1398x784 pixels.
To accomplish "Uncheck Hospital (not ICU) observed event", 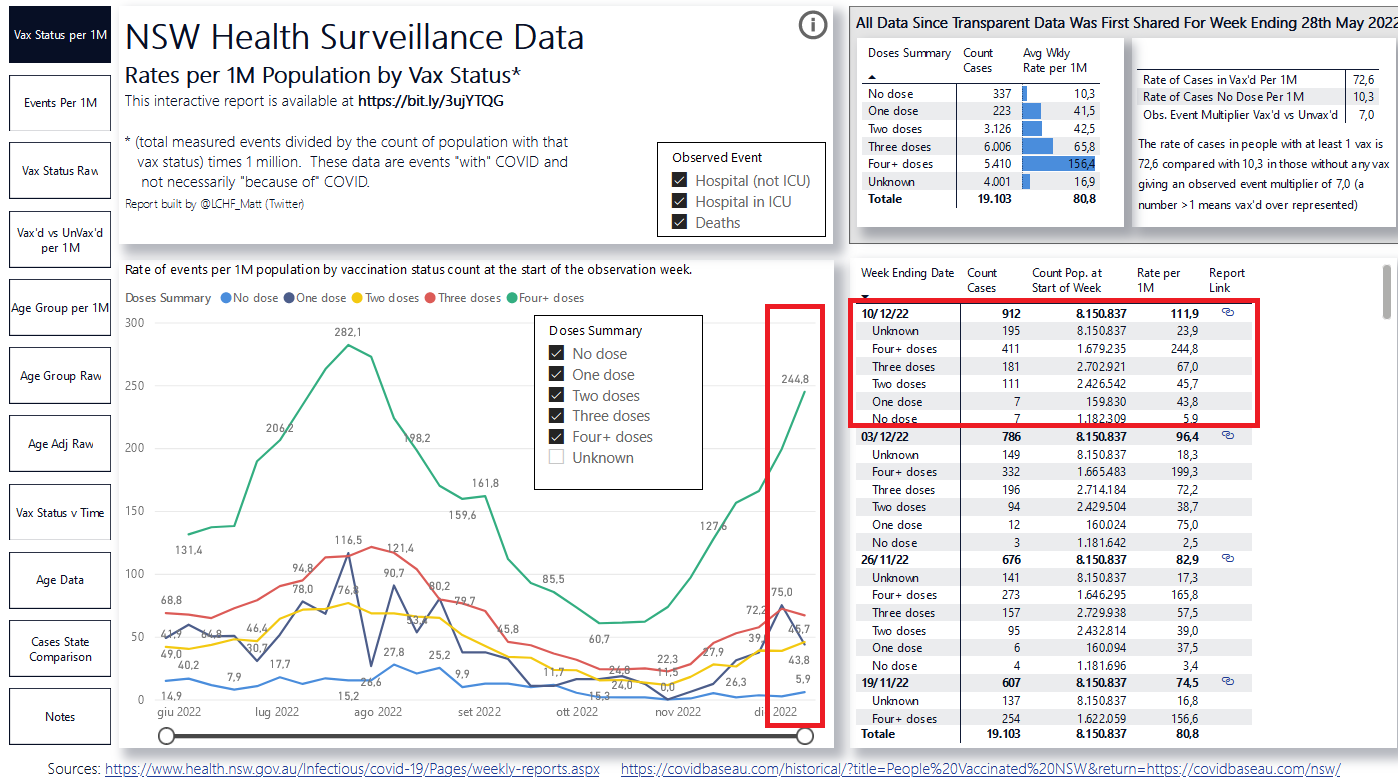I will 680,181.
